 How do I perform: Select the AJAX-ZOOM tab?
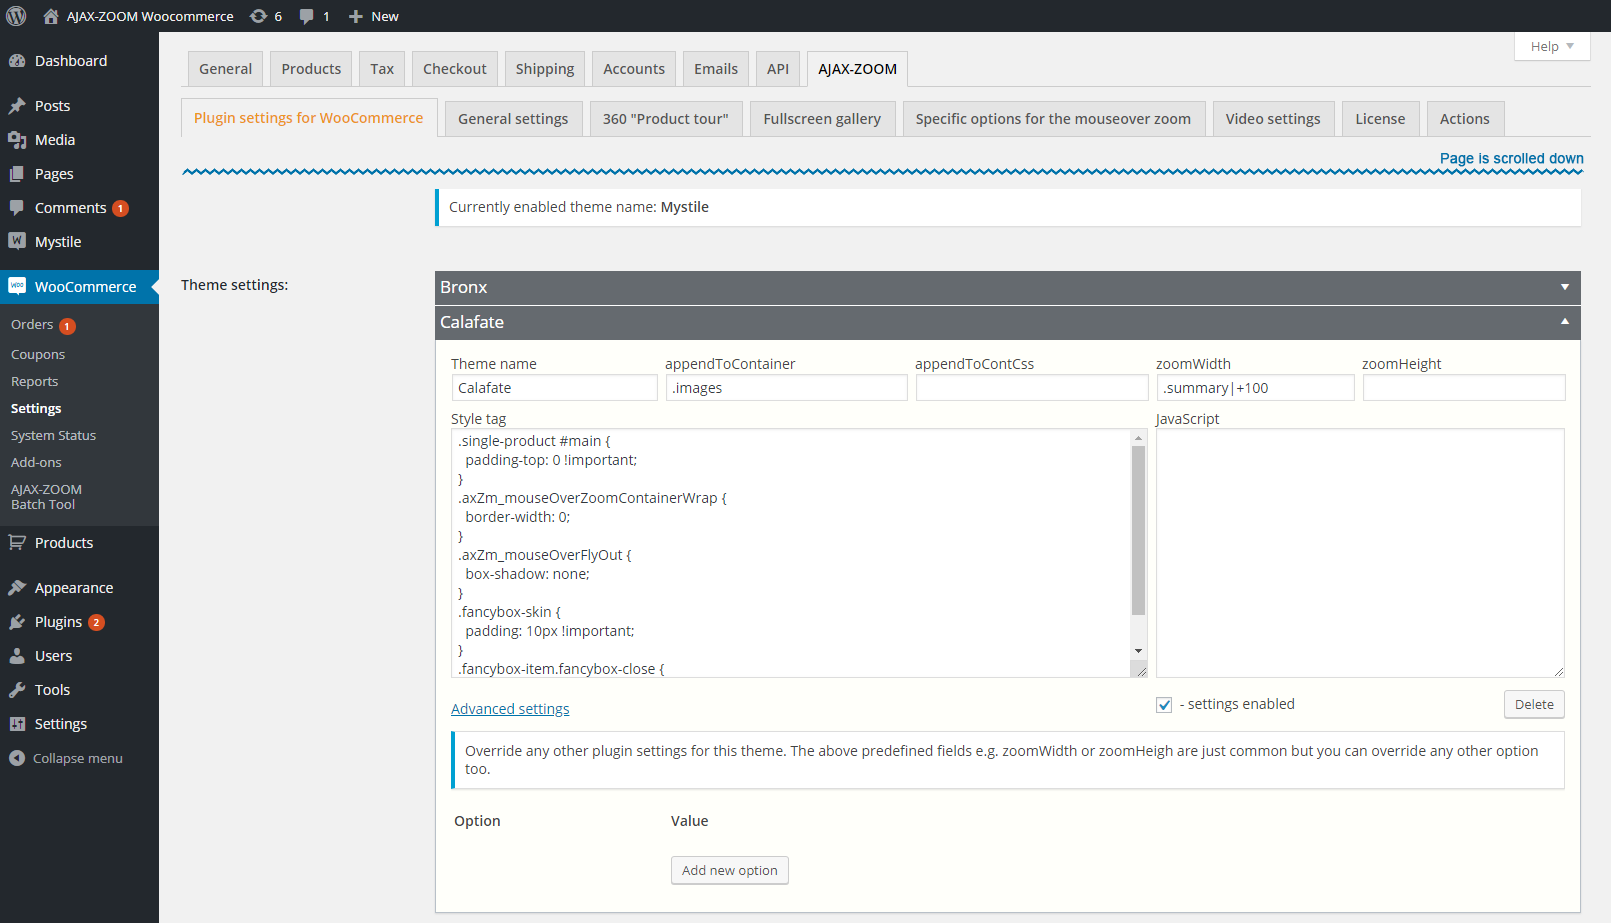click(858, 69)
